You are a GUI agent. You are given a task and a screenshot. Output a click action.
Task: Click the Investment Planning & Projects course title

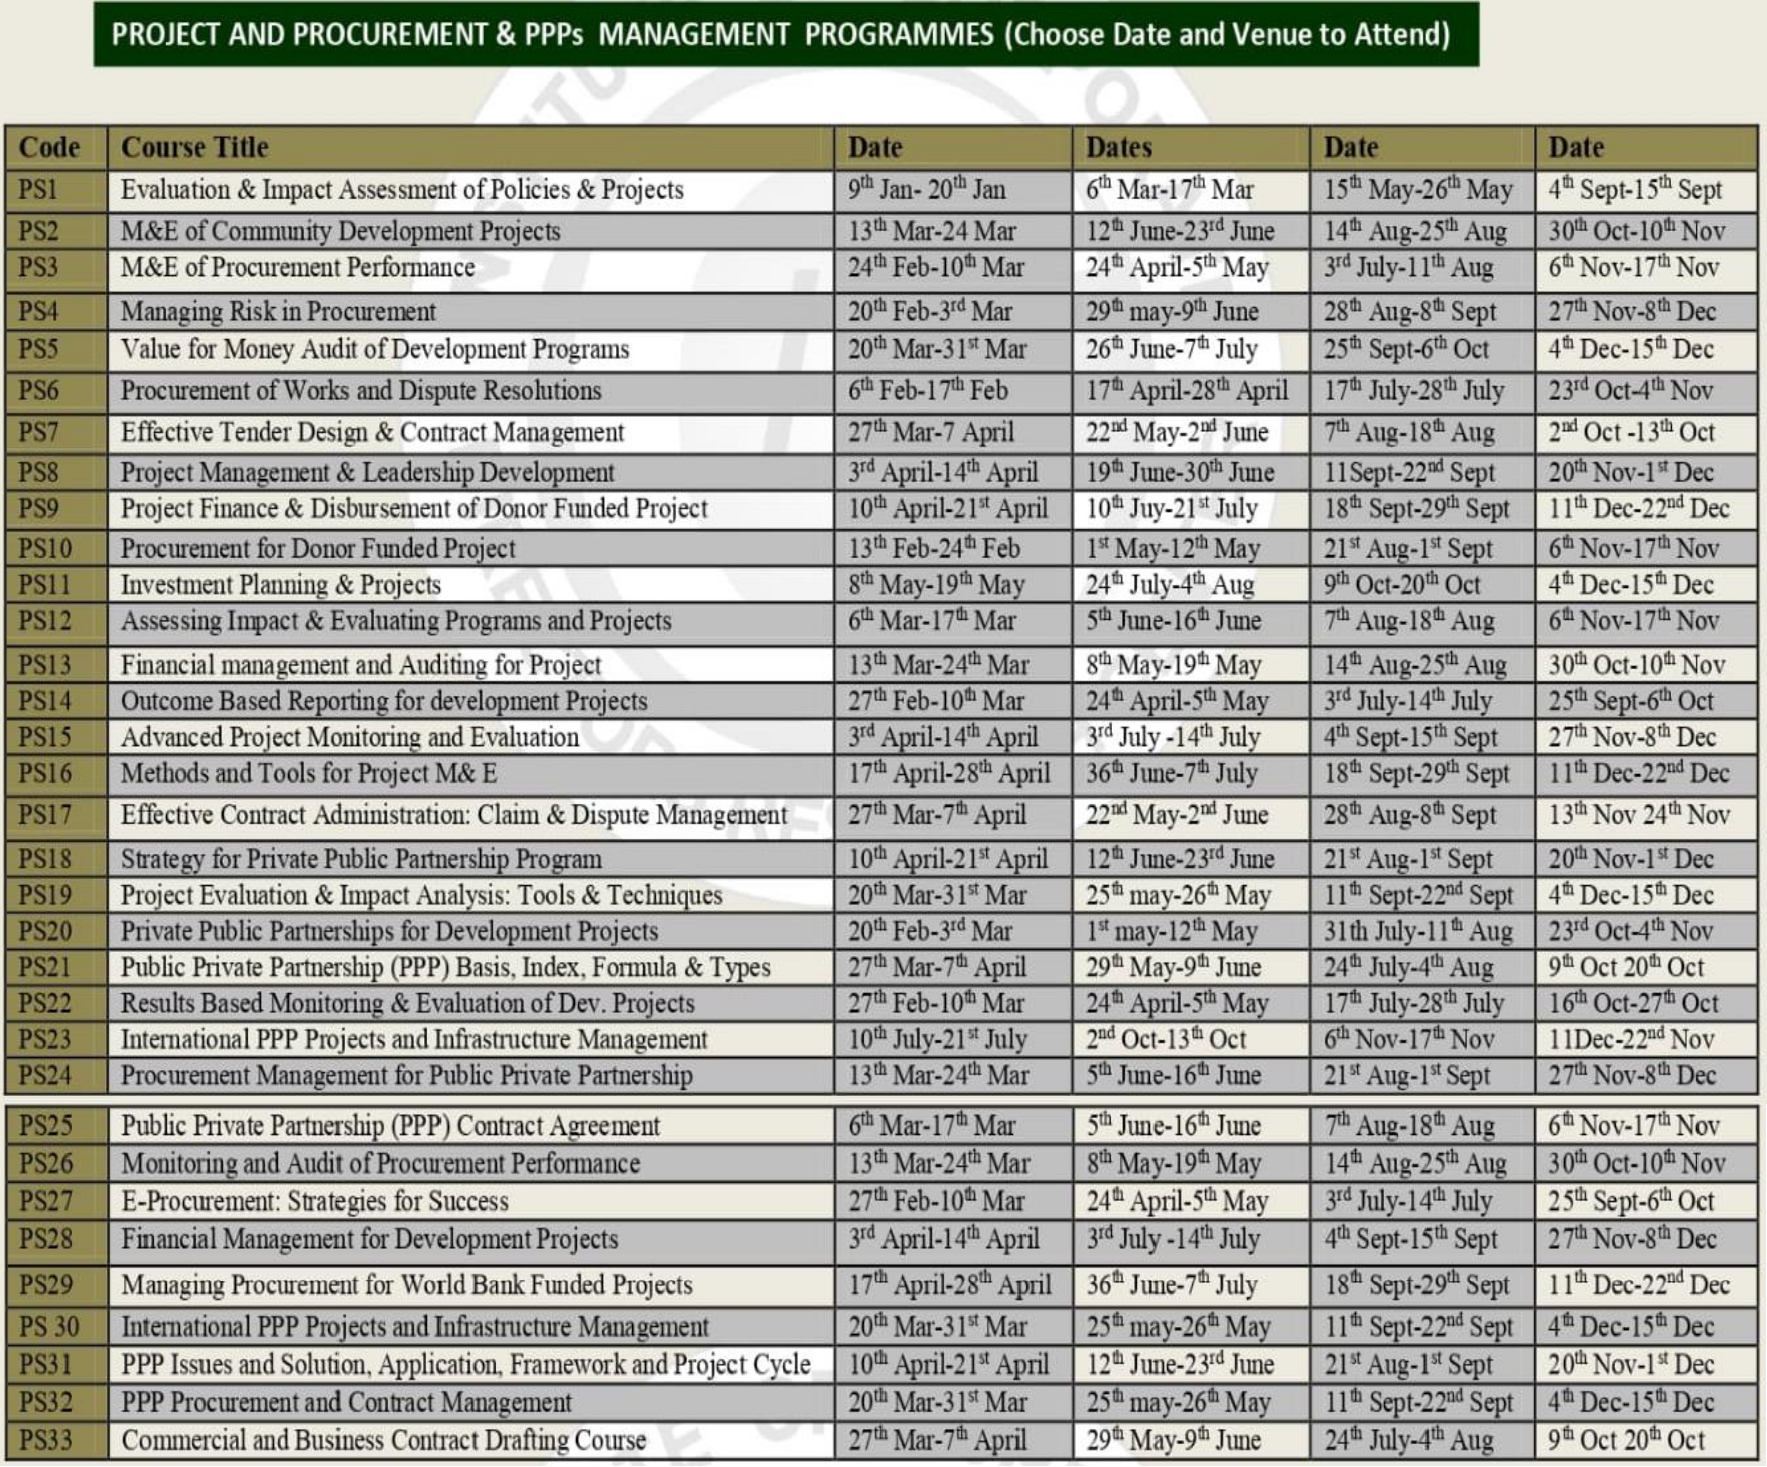tap(281, 585)
